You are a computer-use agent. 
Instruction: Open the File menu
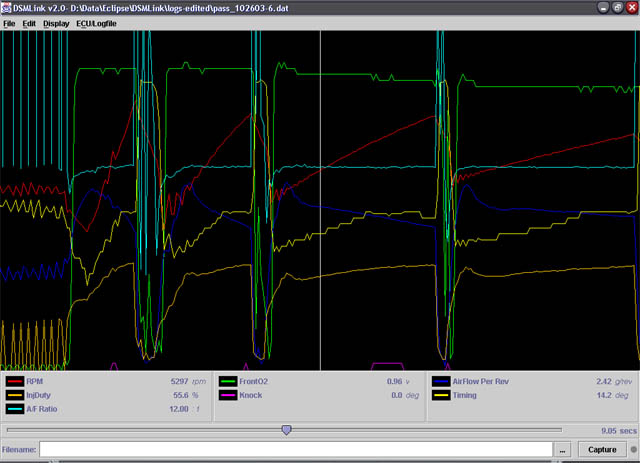click(9, 22)
